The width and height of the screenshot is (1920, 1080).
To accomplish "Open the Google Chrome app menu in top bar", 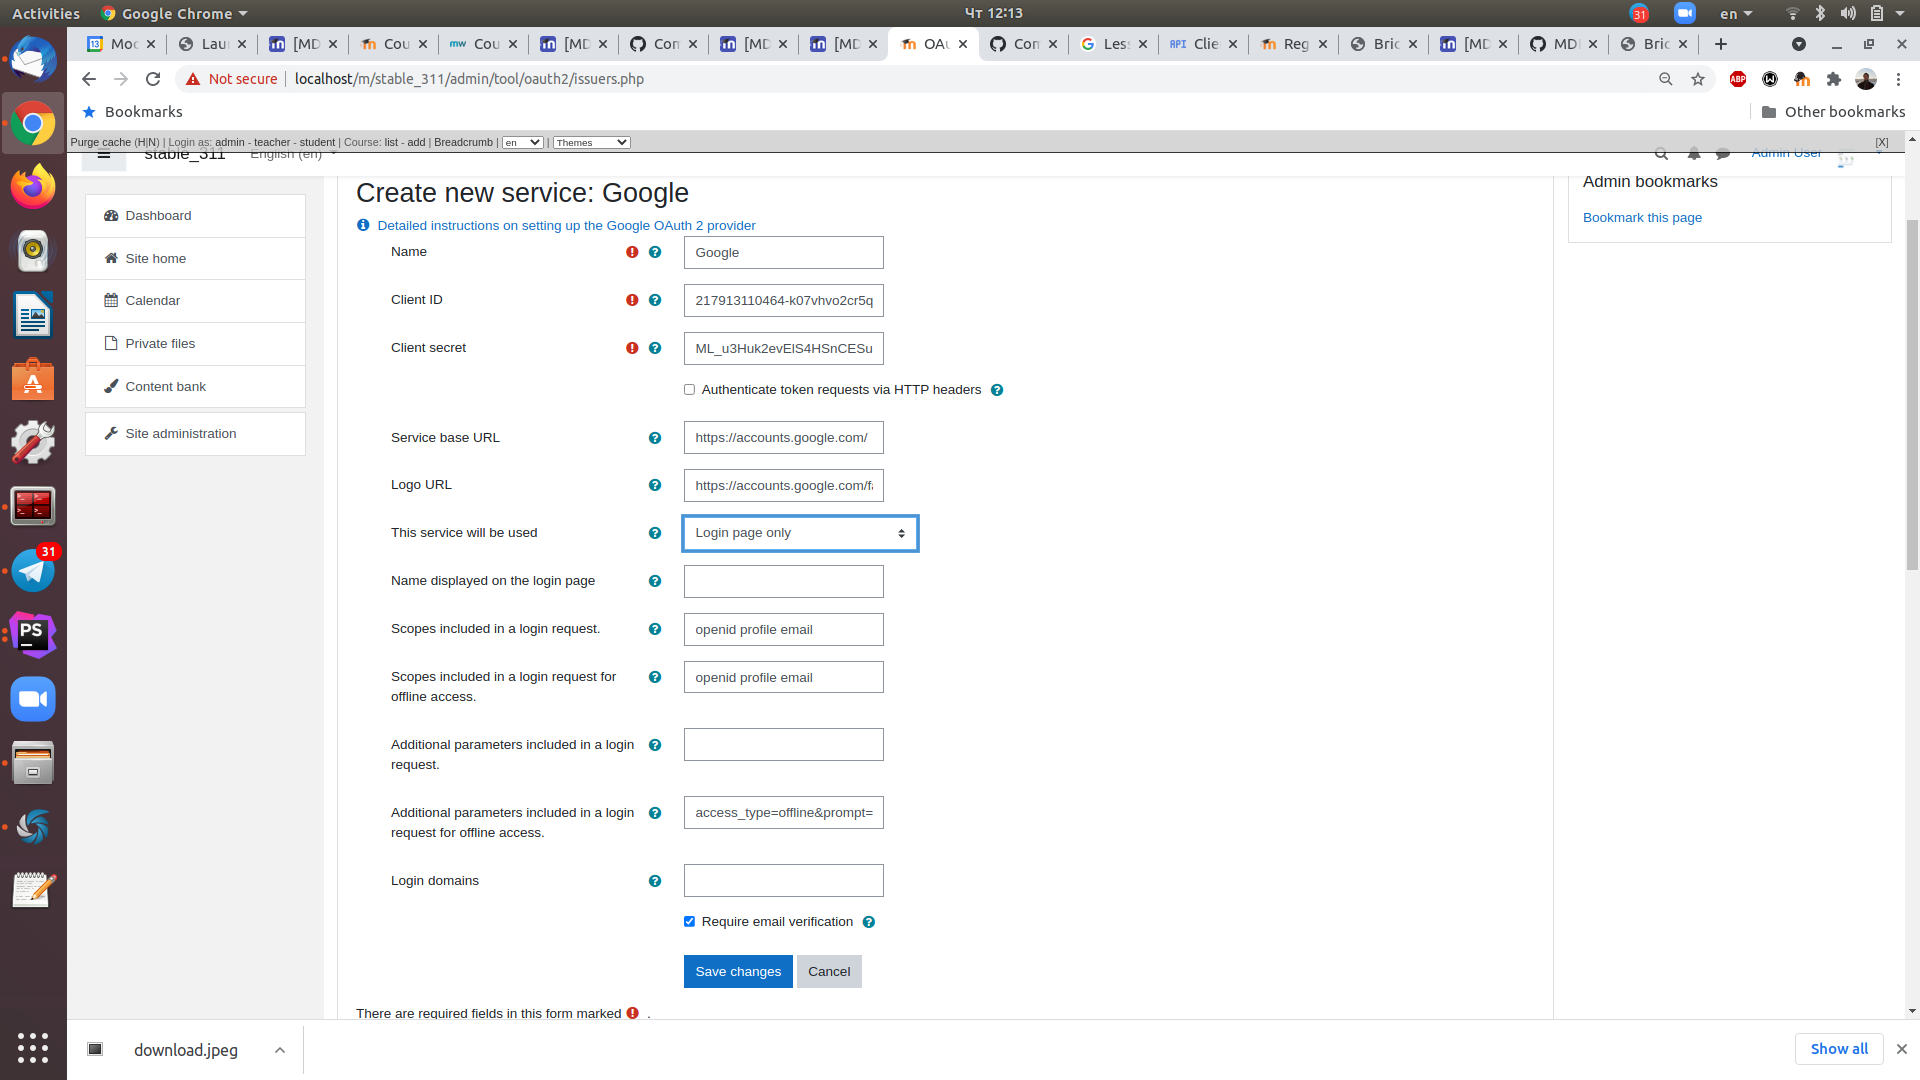I will pyautogui.click(x=174, y=13).
